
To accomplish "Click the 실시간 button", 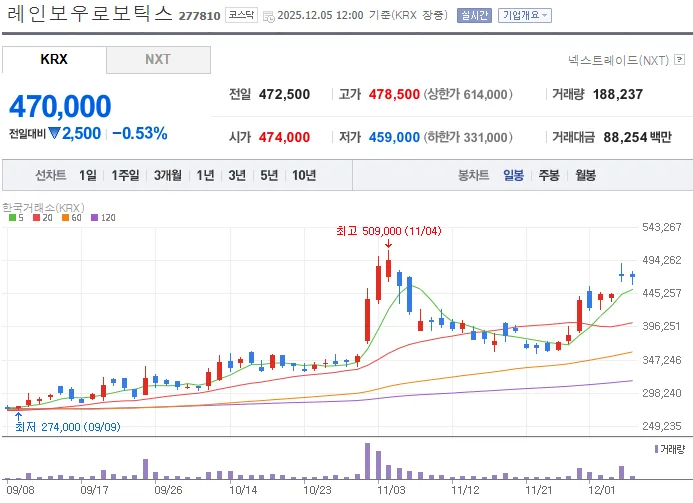I will coord(474,15).
